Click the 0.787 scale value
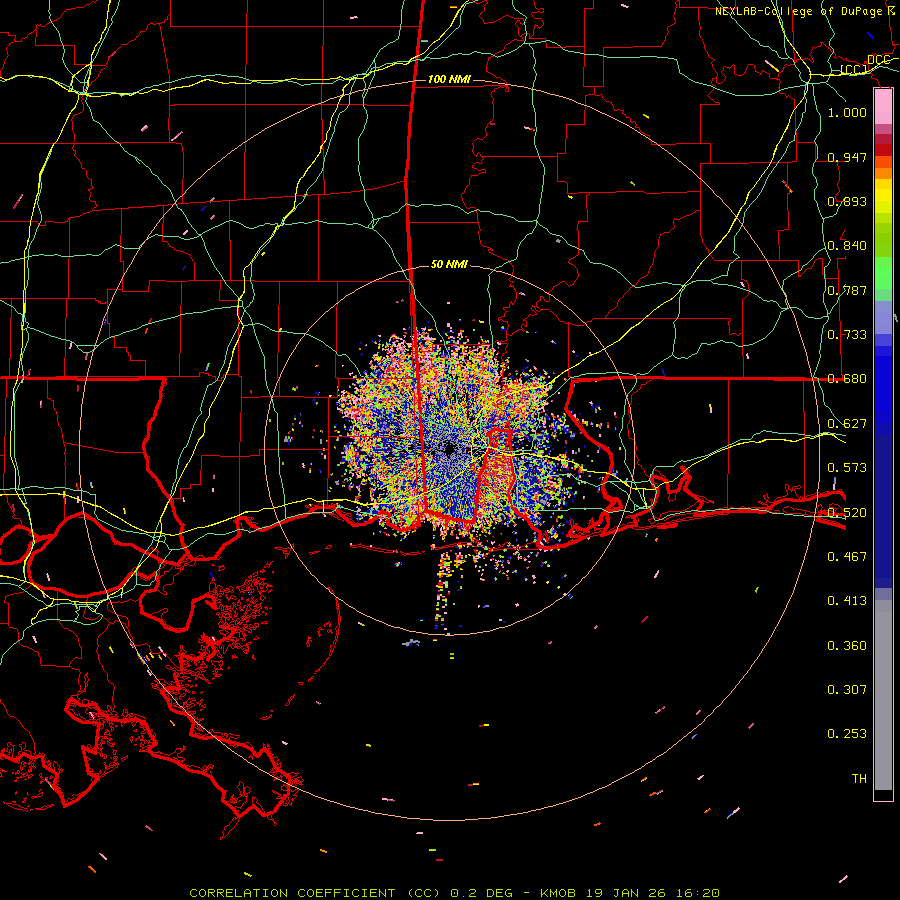This screenshot has height=900, width=900. pyautogui.click(x=847, y=290)
